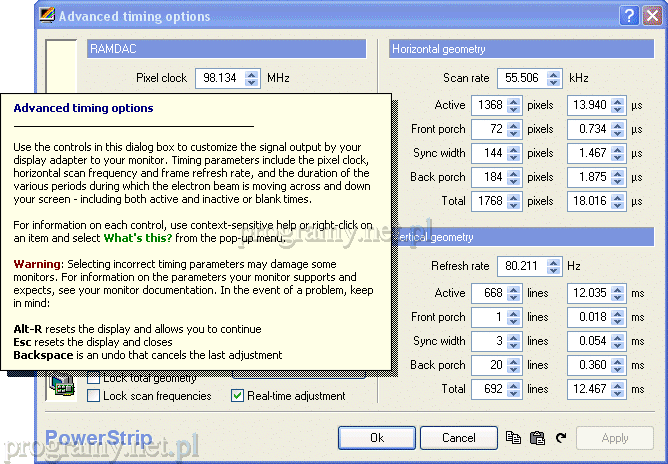Decrease vertical Back porch lines with down arrow
This screenshot has height=464, width=668.
tap(514, 369)
